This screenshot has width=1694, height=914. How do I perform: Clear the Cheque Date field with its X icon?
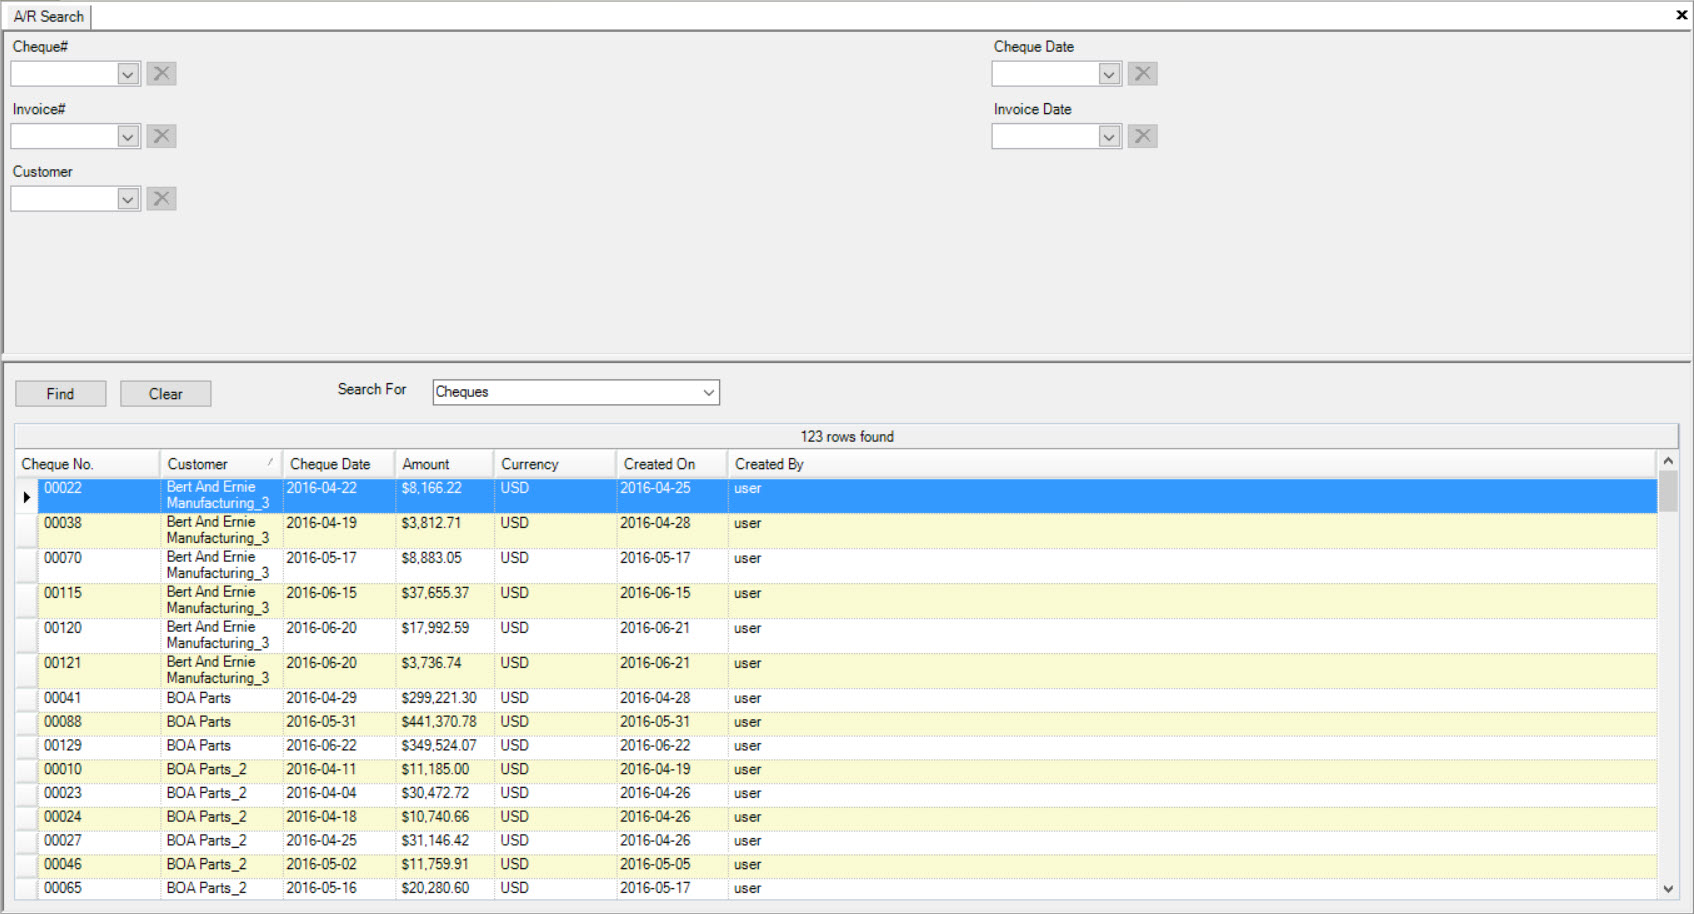pyautogui.click(x=1142, y=74)
